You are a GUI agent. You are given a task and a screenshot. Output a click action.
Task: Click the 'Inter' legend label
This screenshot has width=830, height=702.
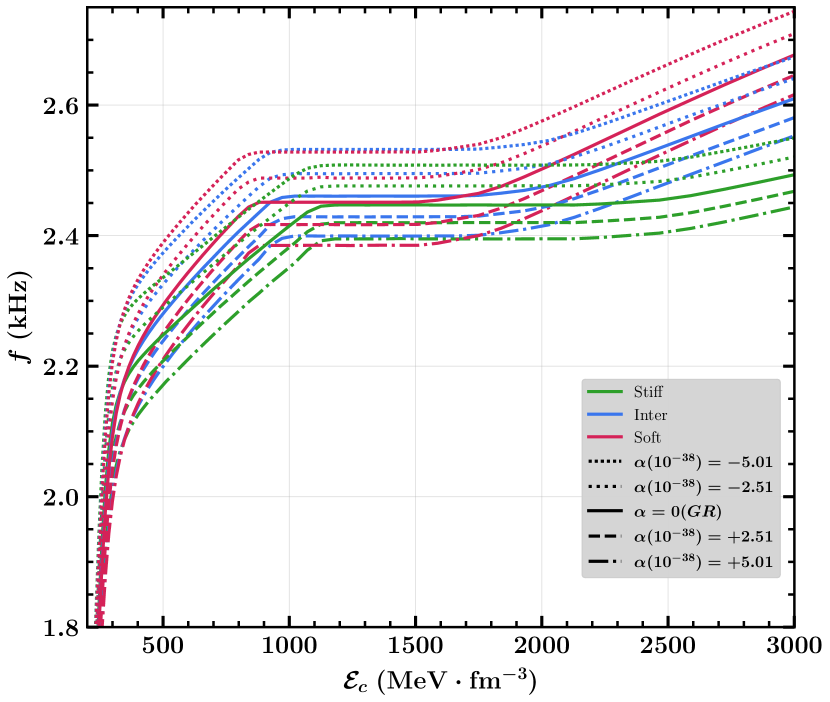pos(650,415)
